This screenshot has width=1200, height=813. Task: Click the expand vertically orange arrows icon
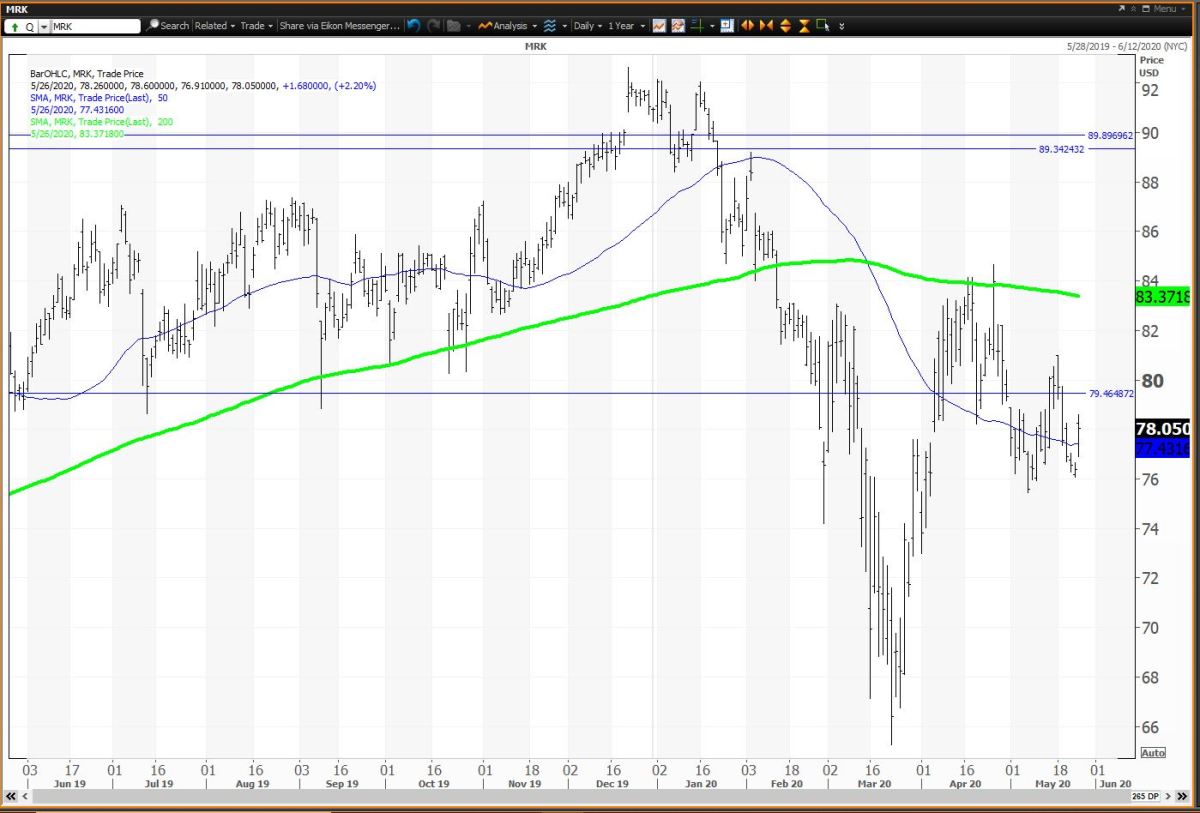click(x=785, y=25)
